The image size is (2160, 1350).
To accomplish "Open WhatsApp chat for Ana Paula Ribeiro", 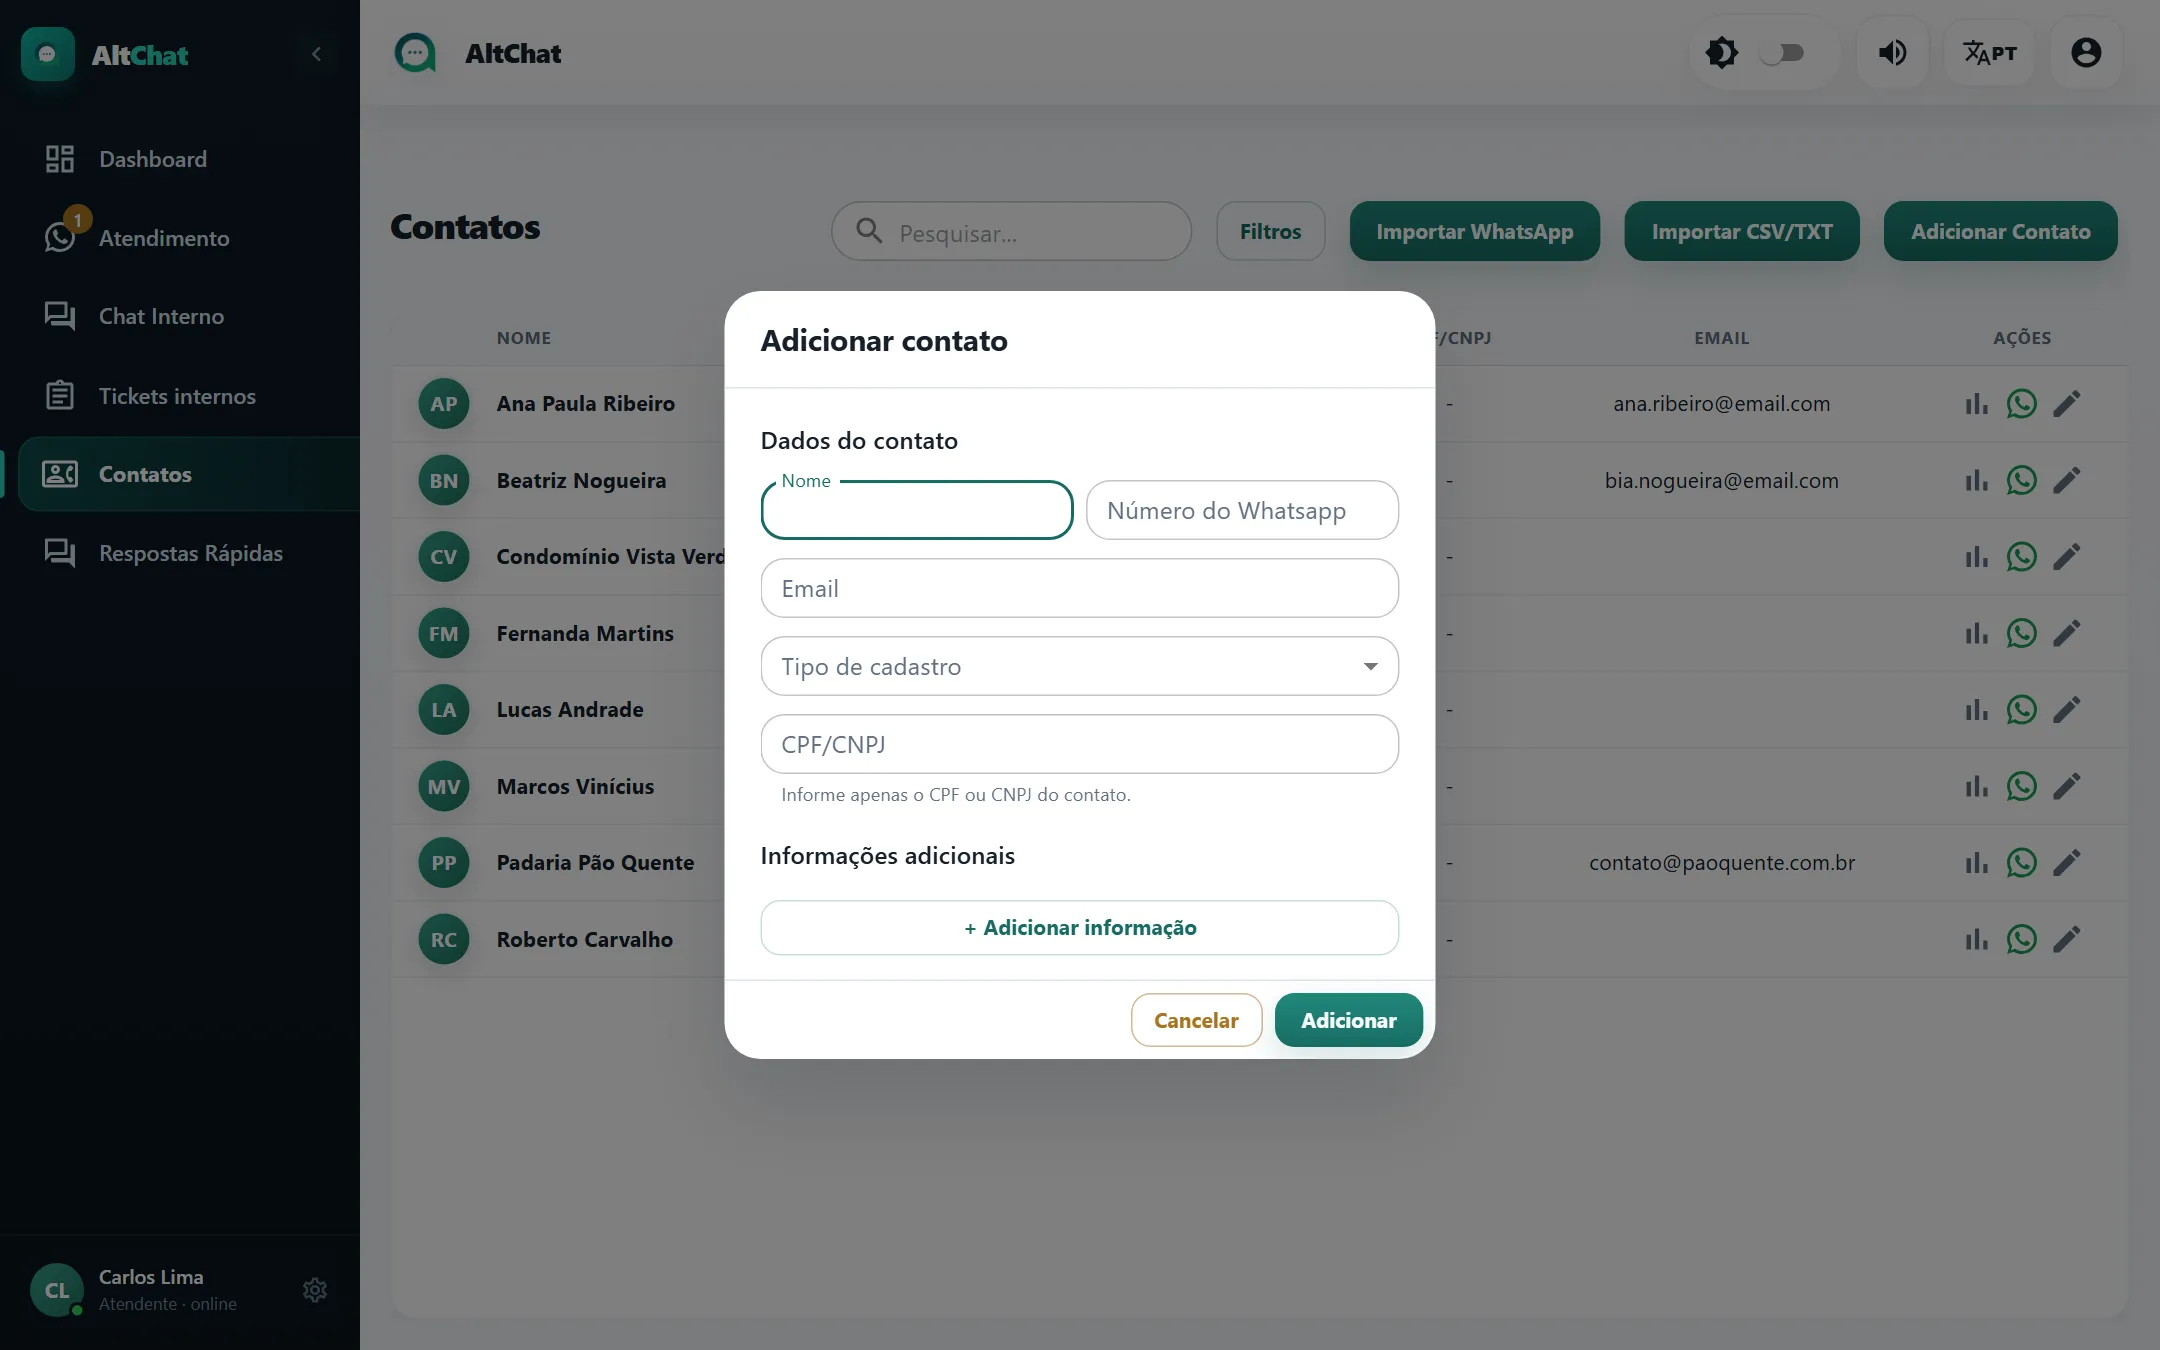I will [2021, 404].
